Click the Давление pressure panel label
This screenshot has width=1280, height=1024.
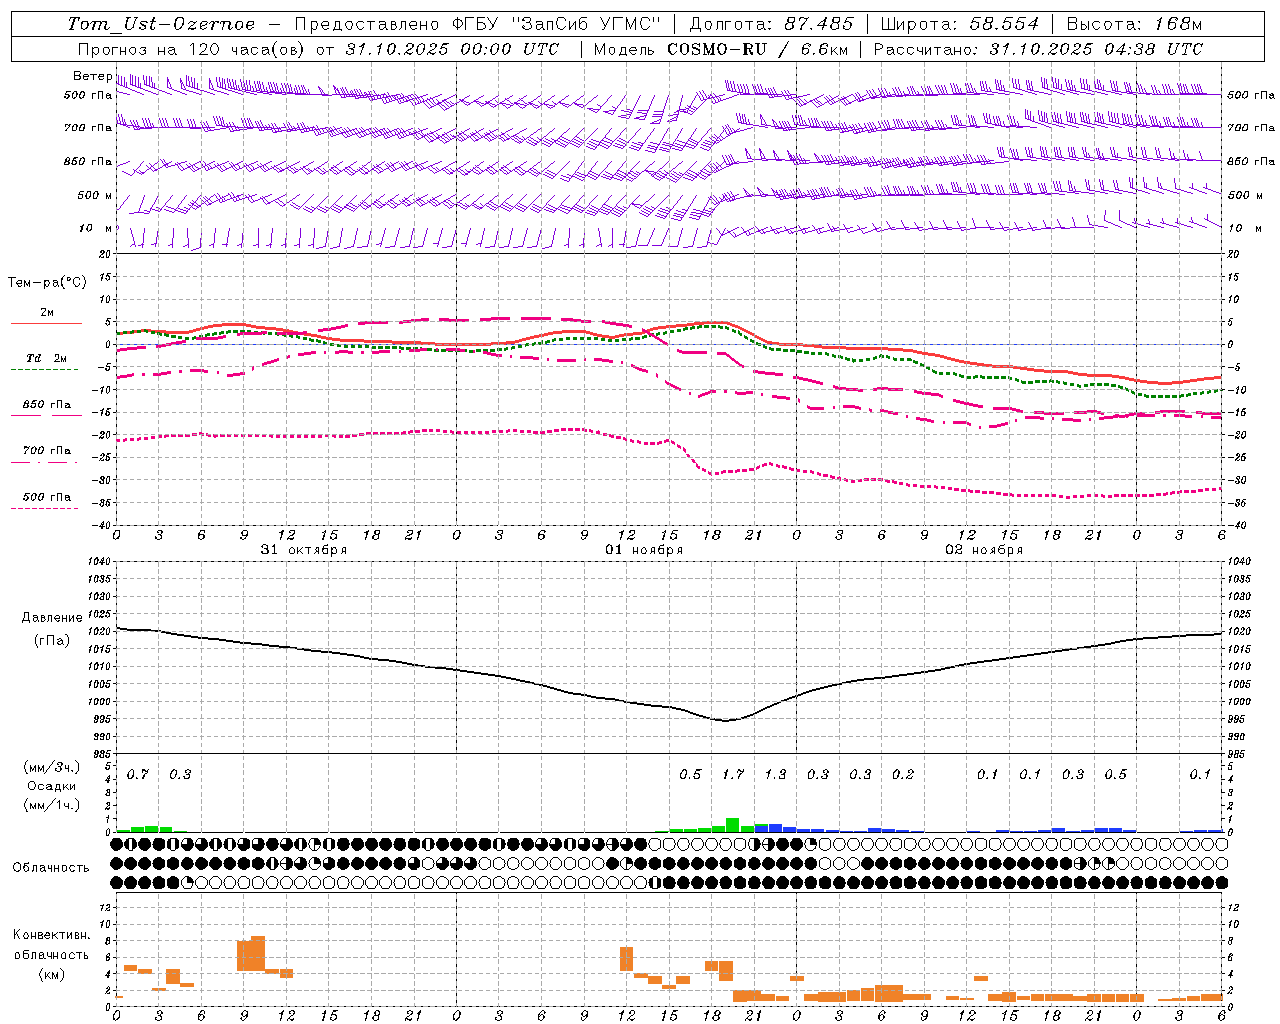[x=52, y=618]
